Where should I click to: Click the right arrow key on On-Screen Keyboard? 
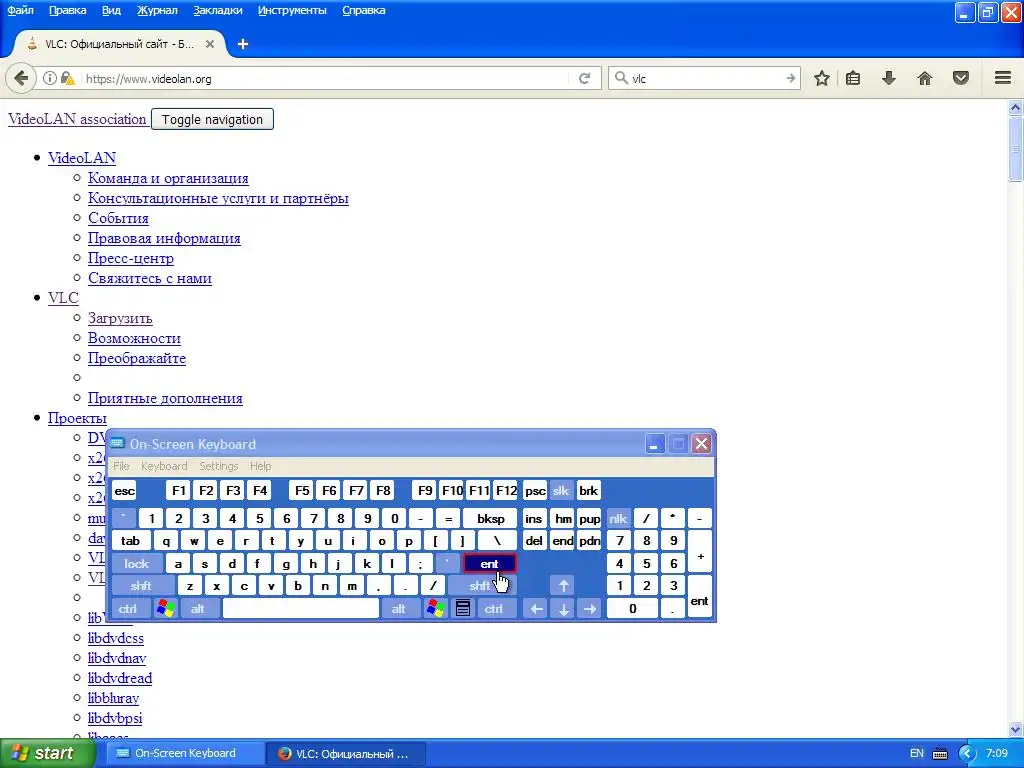[x=590, y=609]
